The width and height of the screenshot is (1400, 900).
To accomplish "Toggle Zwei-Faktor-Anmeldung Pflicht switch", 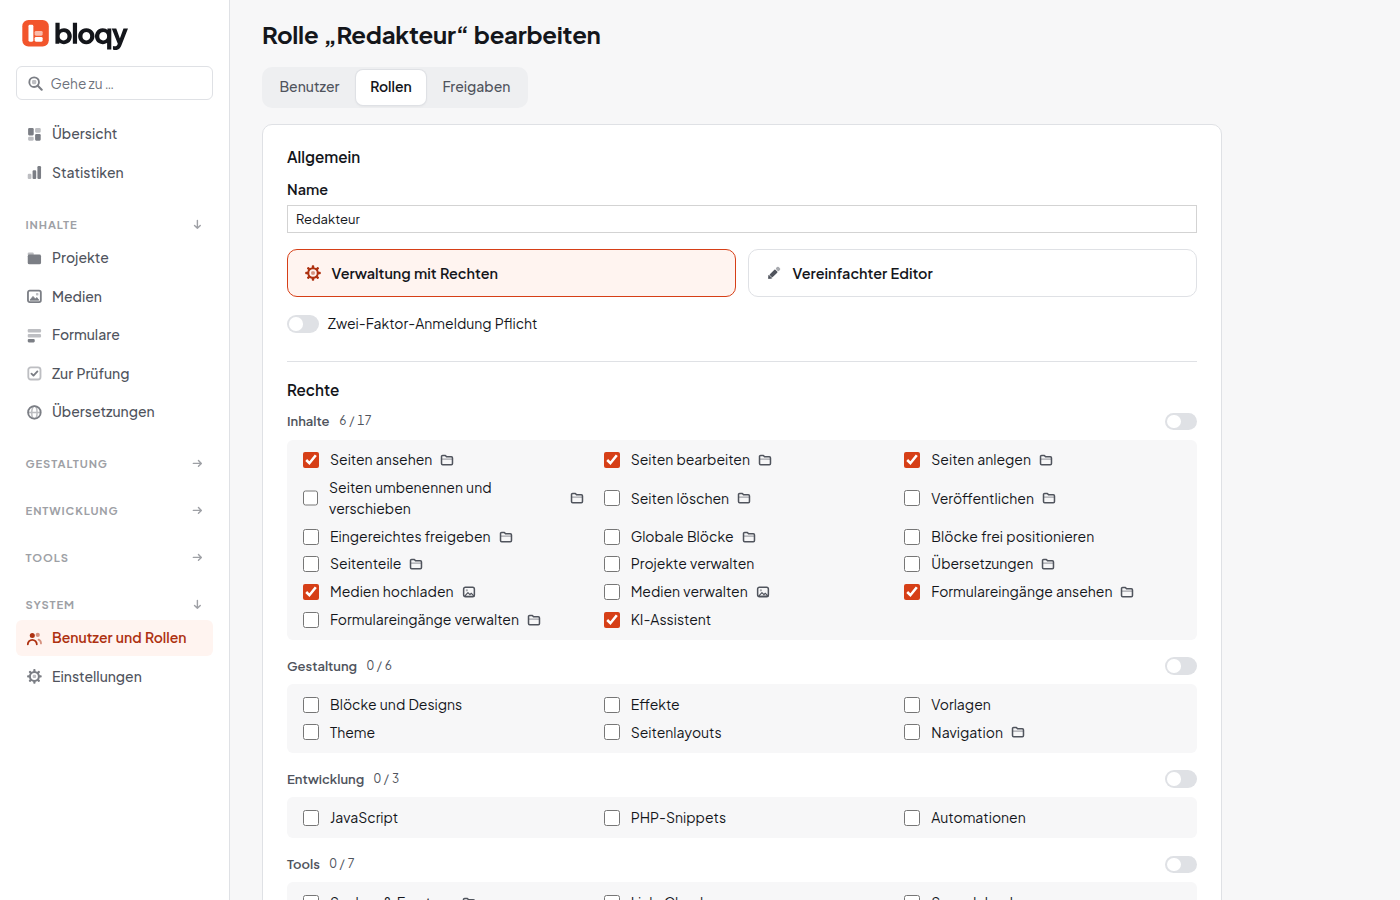I will point(303,324).
